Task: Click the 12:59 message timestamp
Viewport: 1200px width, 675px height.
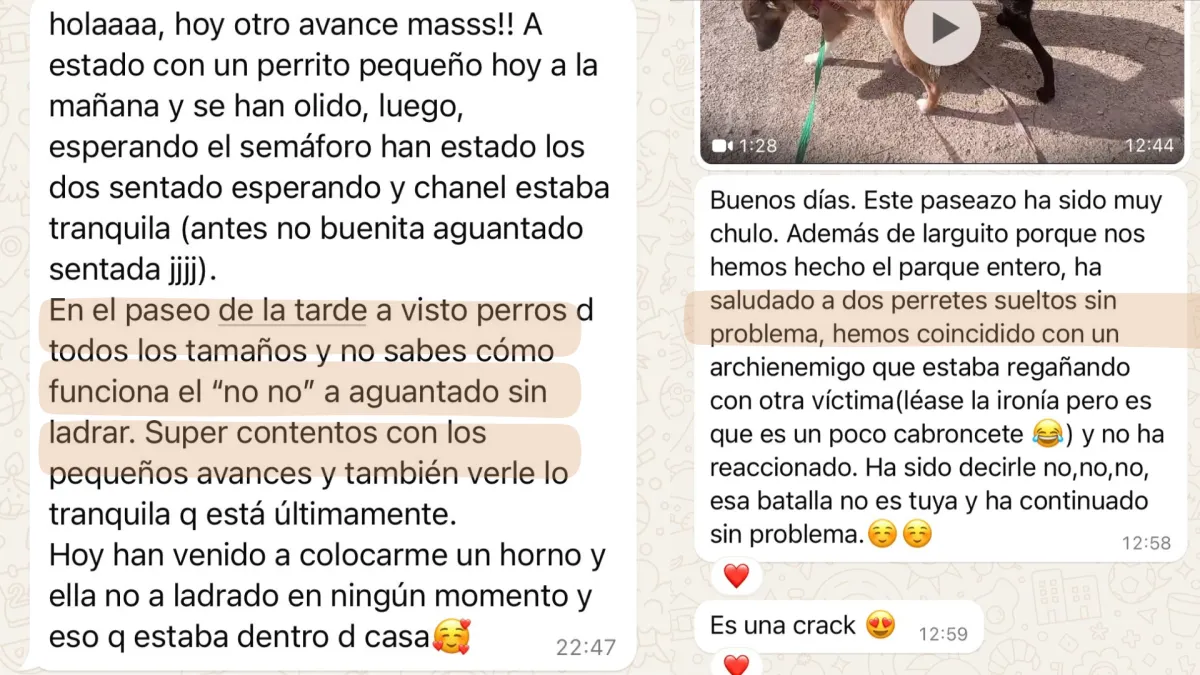Action: click(945, 633)
